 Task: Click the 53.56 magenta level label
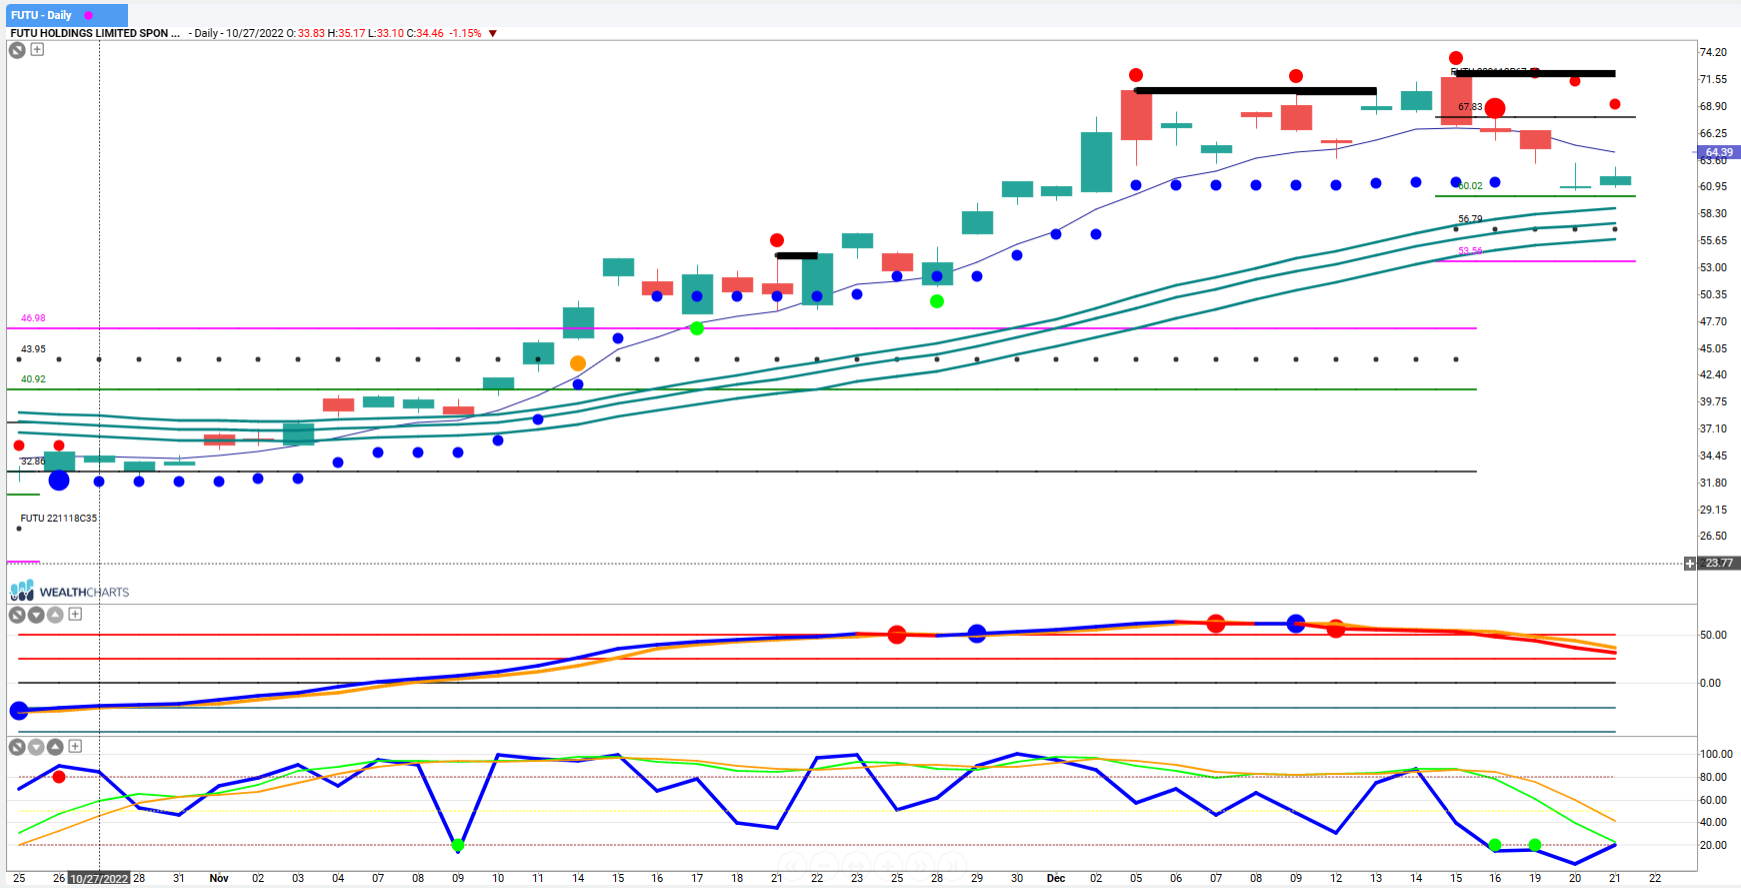click(1470, 251)
